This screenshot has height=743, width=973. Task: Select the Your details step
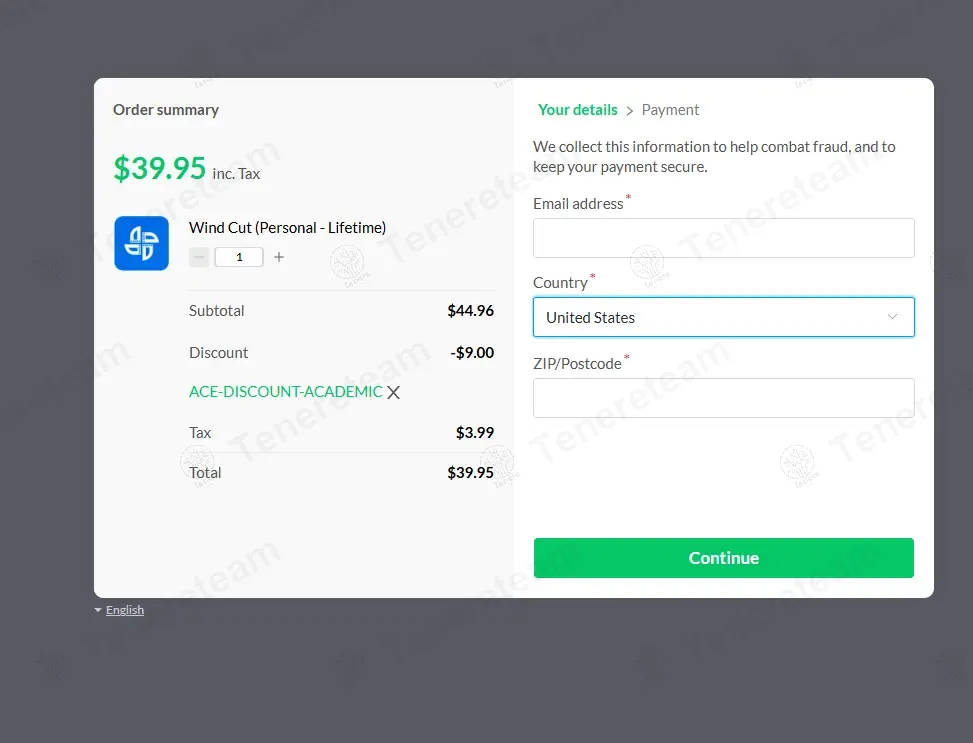[577, 110]
